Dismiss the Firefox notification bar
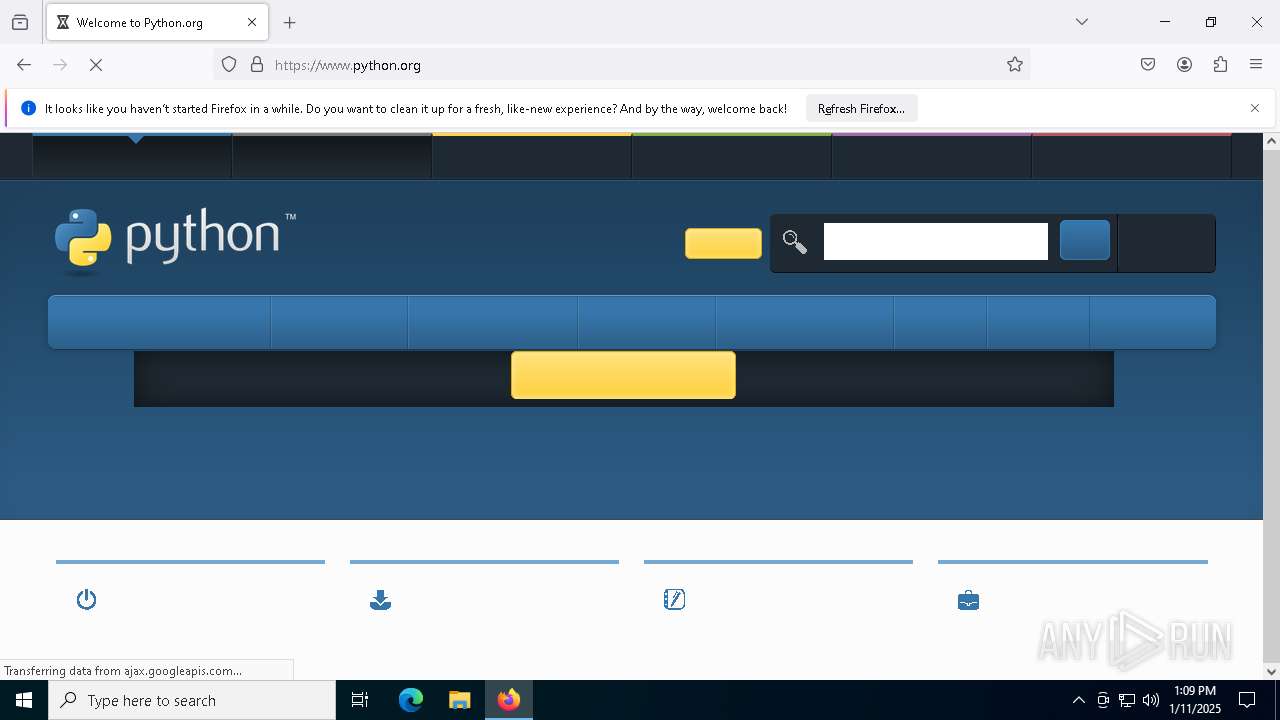 1255,108
